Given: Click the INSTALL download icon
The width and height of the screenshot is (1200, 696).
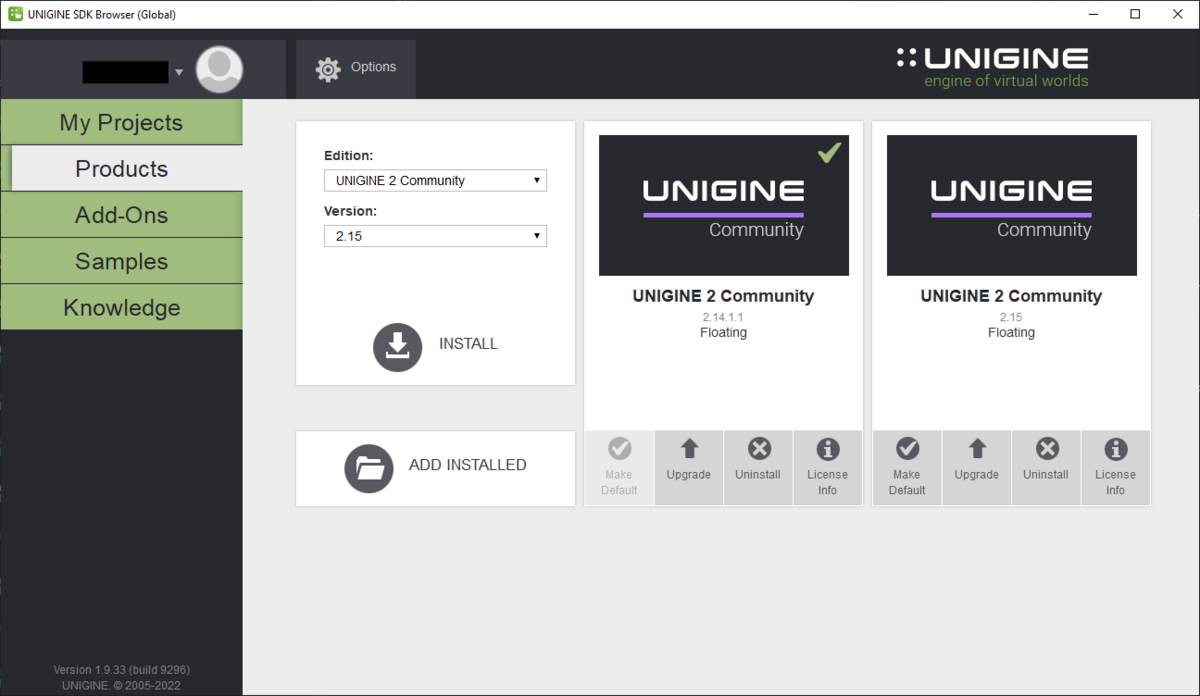Looking at the screenshot, I should coord(397,346).
